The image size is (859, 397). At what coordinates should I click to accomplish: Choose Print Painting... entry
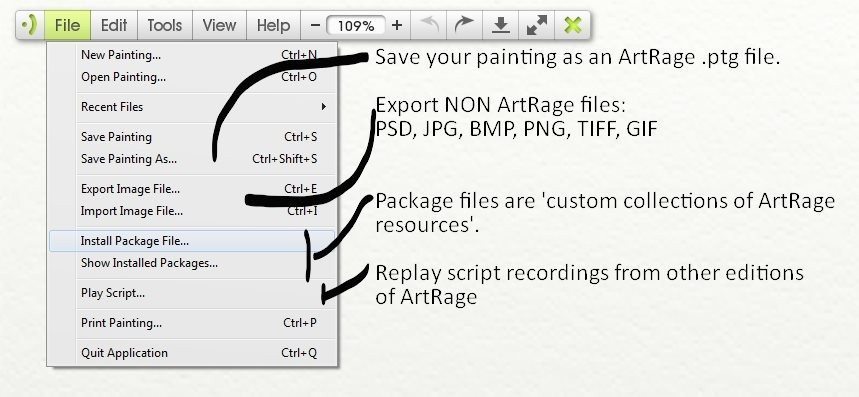(192, 323)
